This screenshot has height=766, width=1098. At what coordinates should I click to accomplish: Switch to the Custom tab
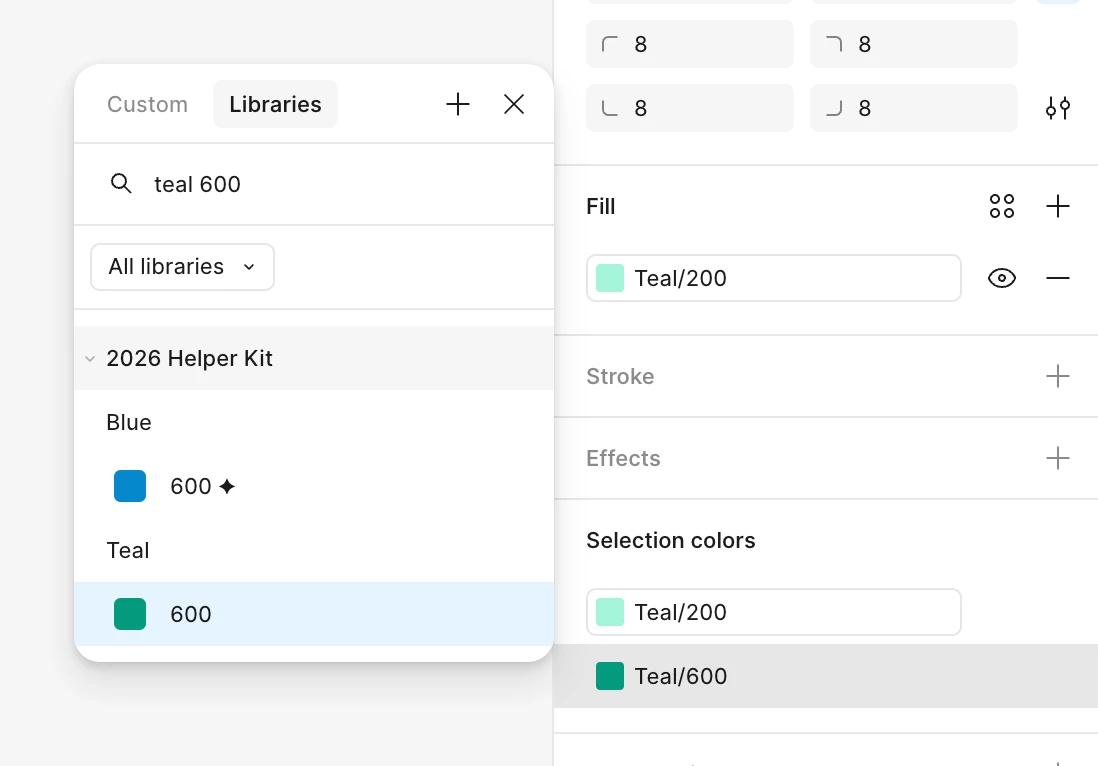pos(147,104)
